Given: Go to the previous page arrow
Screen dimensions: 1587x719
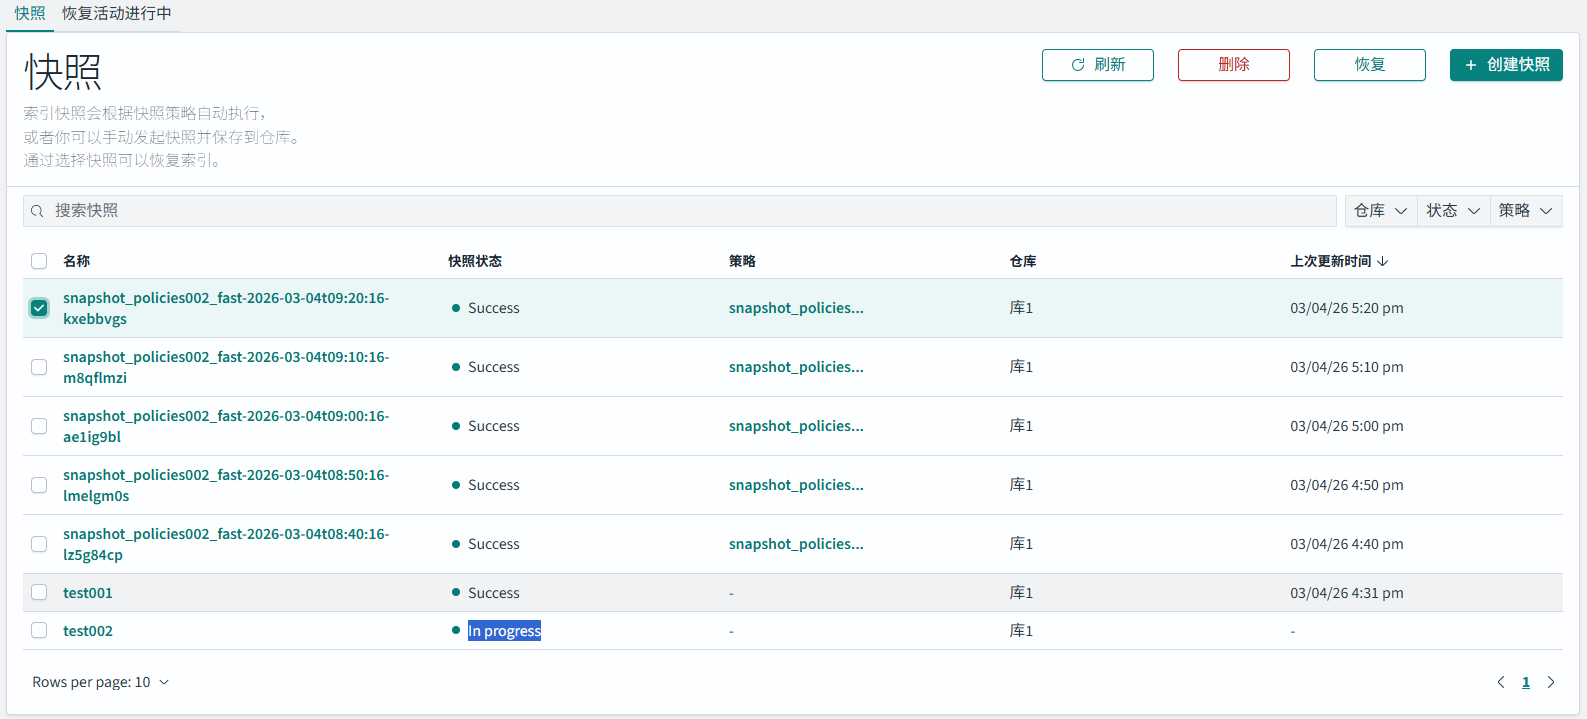Looking at the screenshot, I should click(1500, 682).
